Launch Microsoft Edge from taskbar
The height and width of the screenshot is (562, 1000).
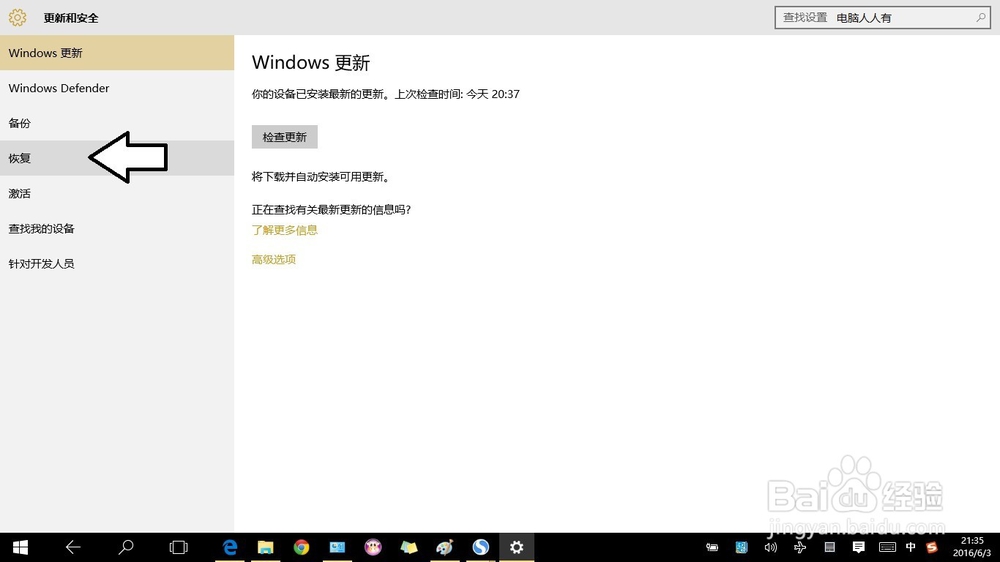(x=230, y=547)
